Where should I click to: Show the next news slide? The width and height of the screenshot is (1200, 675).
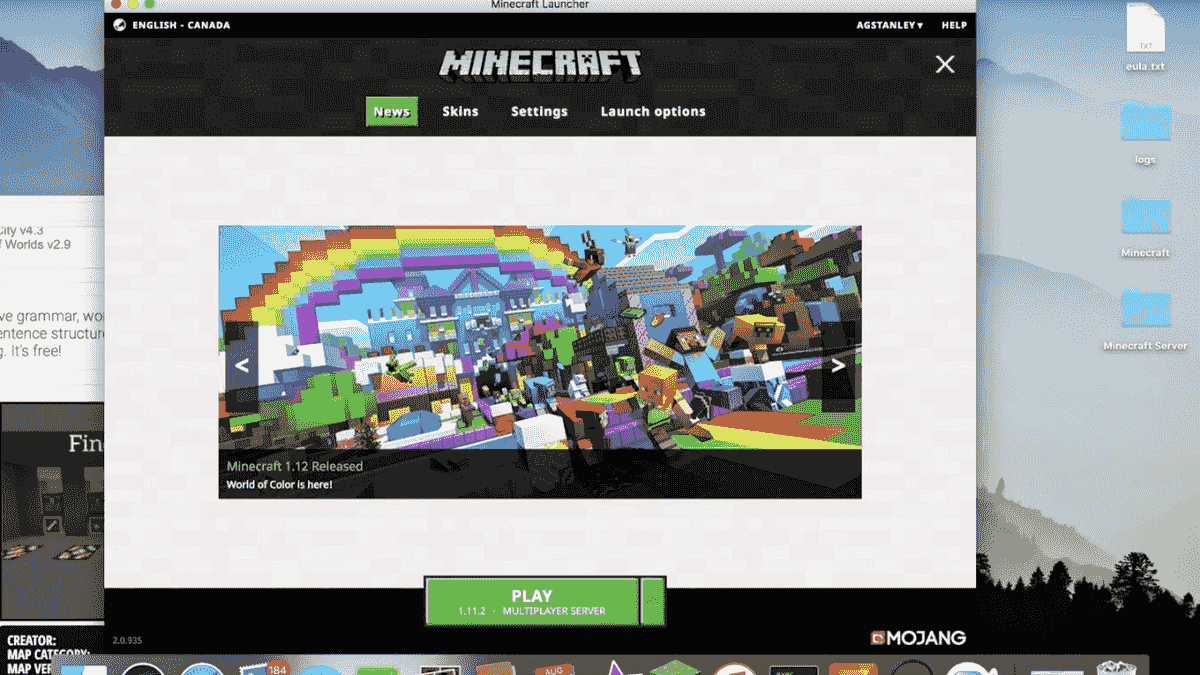pyautogui.click(x=838, y=365)
